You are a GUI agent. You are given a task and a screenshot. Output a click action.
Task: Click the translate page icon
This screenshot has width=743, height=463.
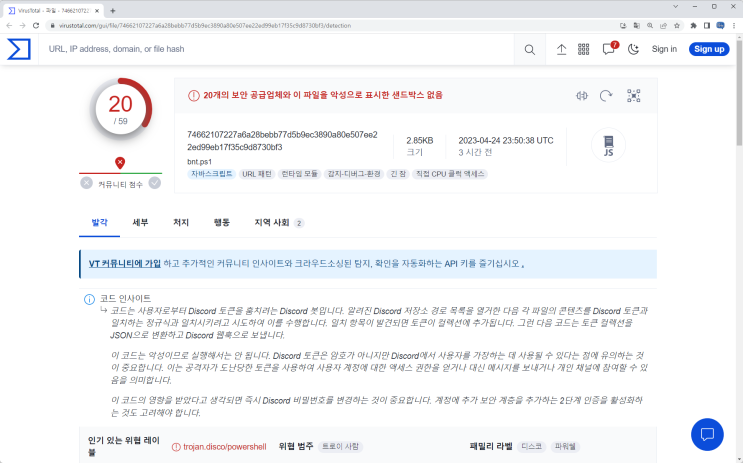coord(636,26)
